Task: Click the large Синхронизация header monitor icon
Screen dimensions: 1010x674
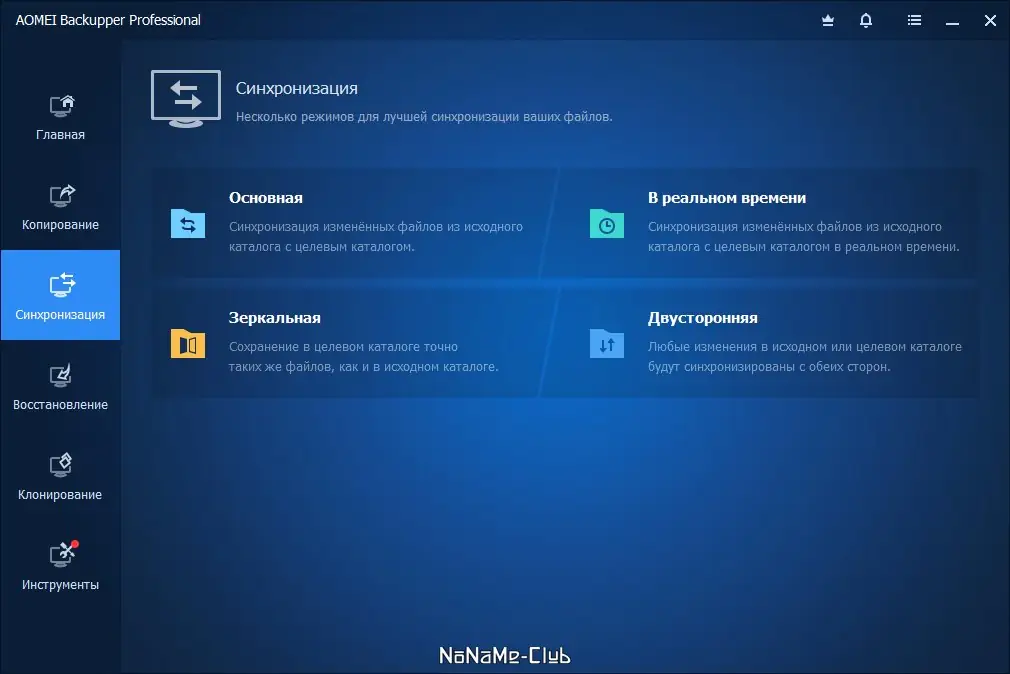Action: click(x=185, y=98)
